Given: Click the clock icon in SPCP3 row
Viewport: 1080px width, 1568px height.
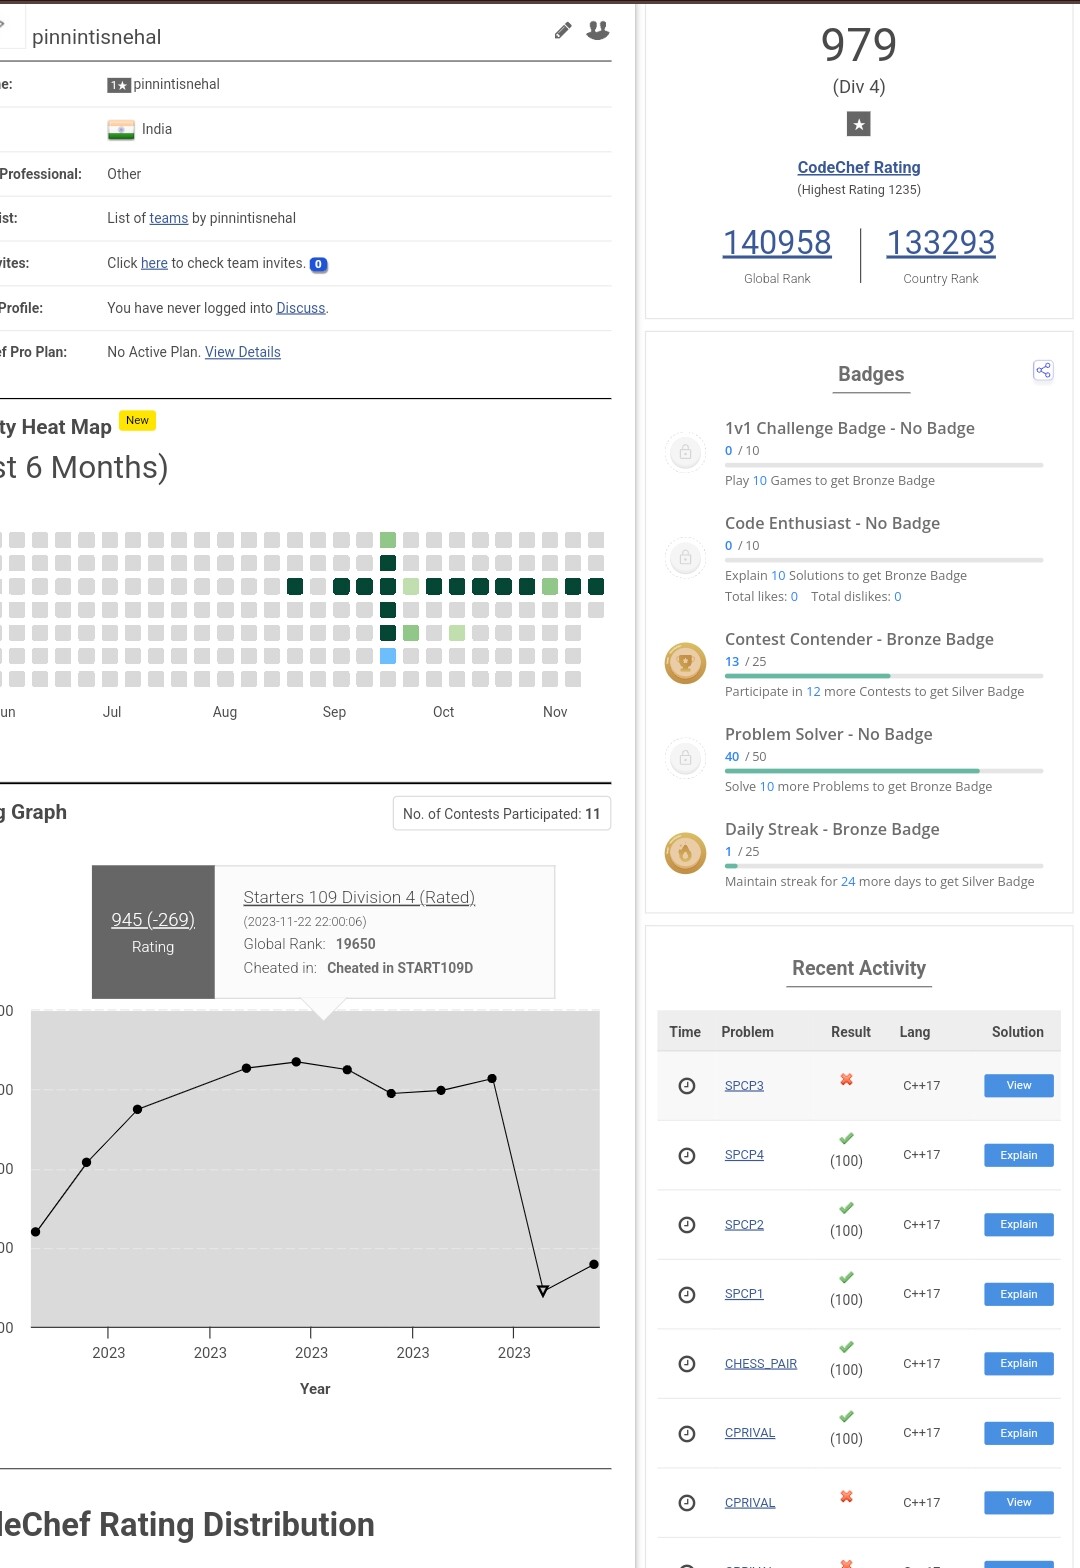Looking at the screenshot, I should [687, 1086].
